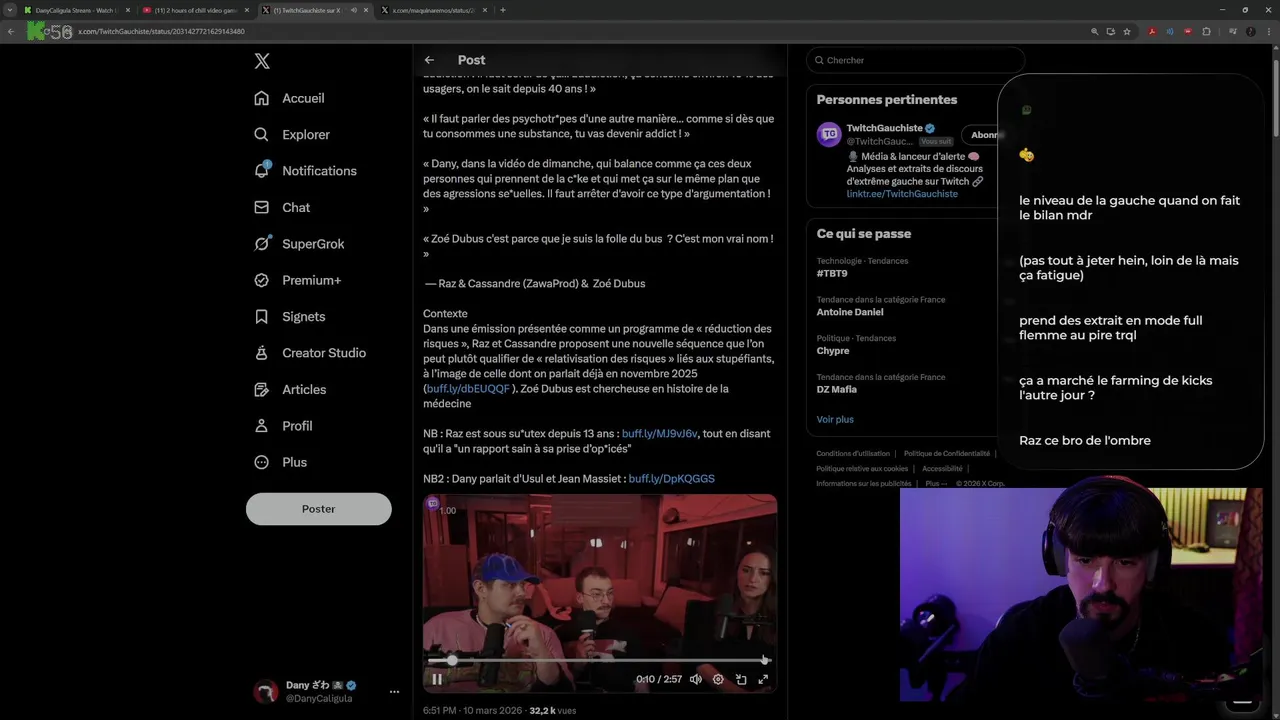Open SuperGrok in sidebar

pyautogui.click(x=299, y=244)
